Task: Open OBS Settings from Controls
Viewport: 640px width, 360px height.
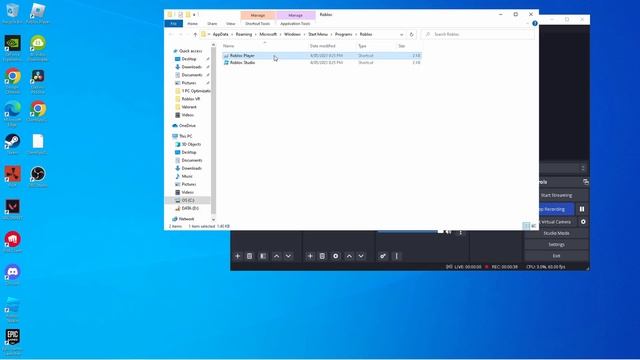Action: 556,244
